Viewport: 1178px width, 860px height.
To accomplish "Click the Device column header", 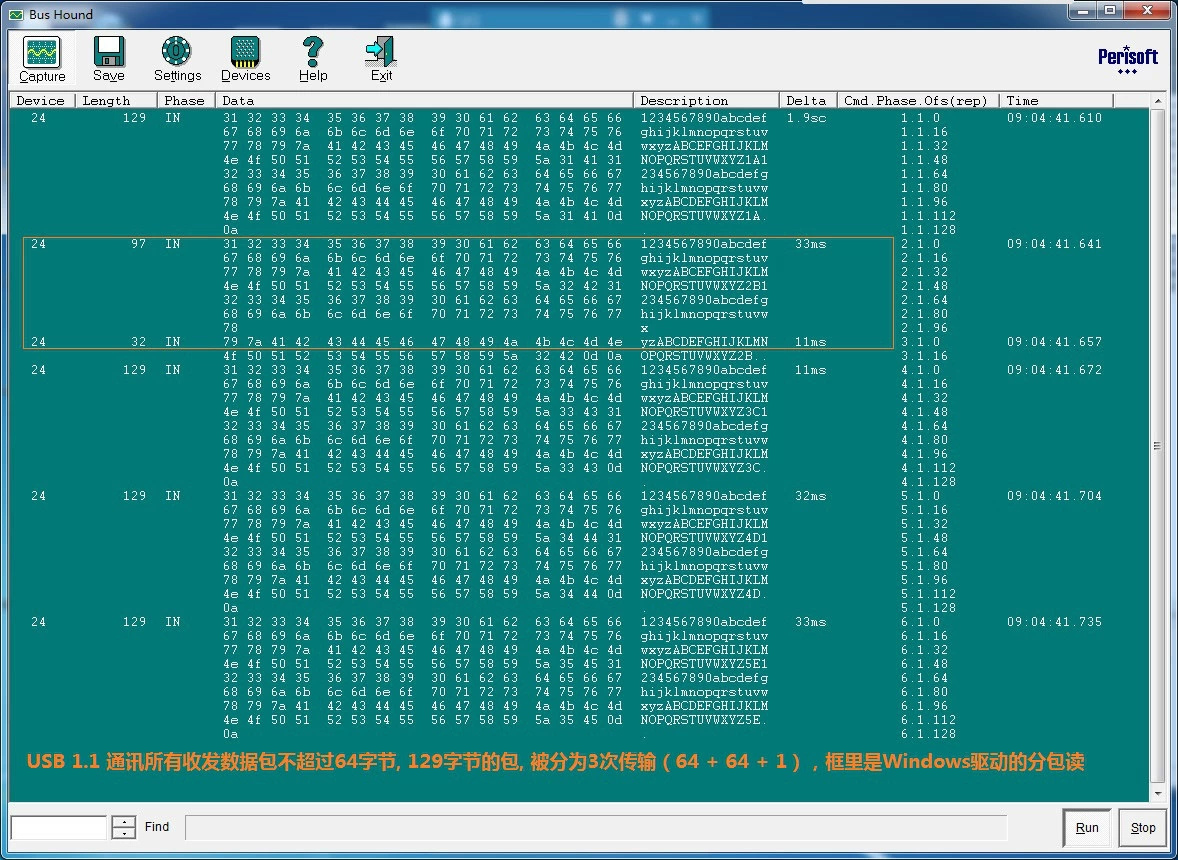I will click(x=42, y=101).
